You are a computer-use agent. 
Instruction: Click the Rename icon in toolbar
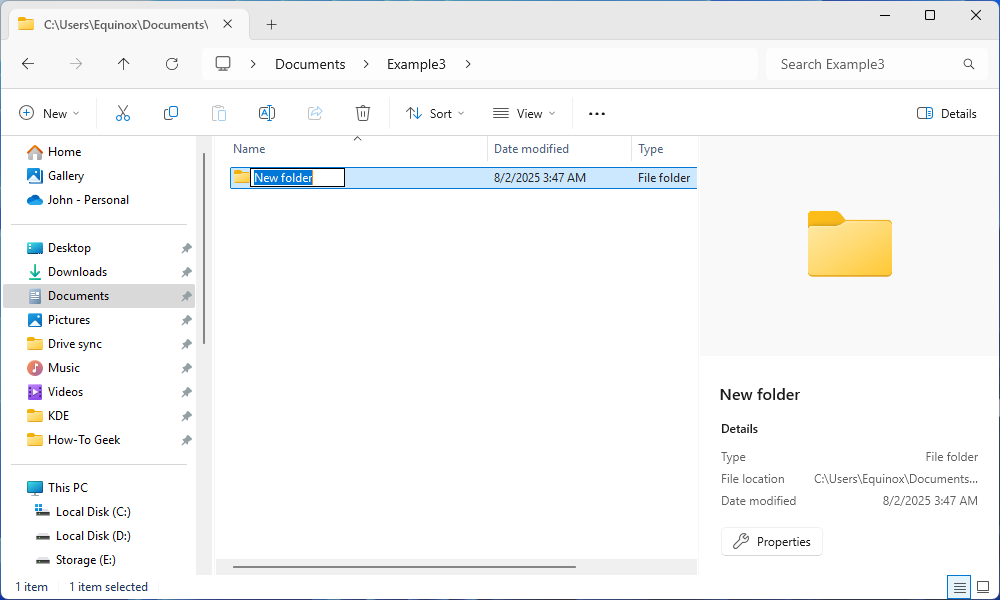pyautogui.click(x=267, y=113)
